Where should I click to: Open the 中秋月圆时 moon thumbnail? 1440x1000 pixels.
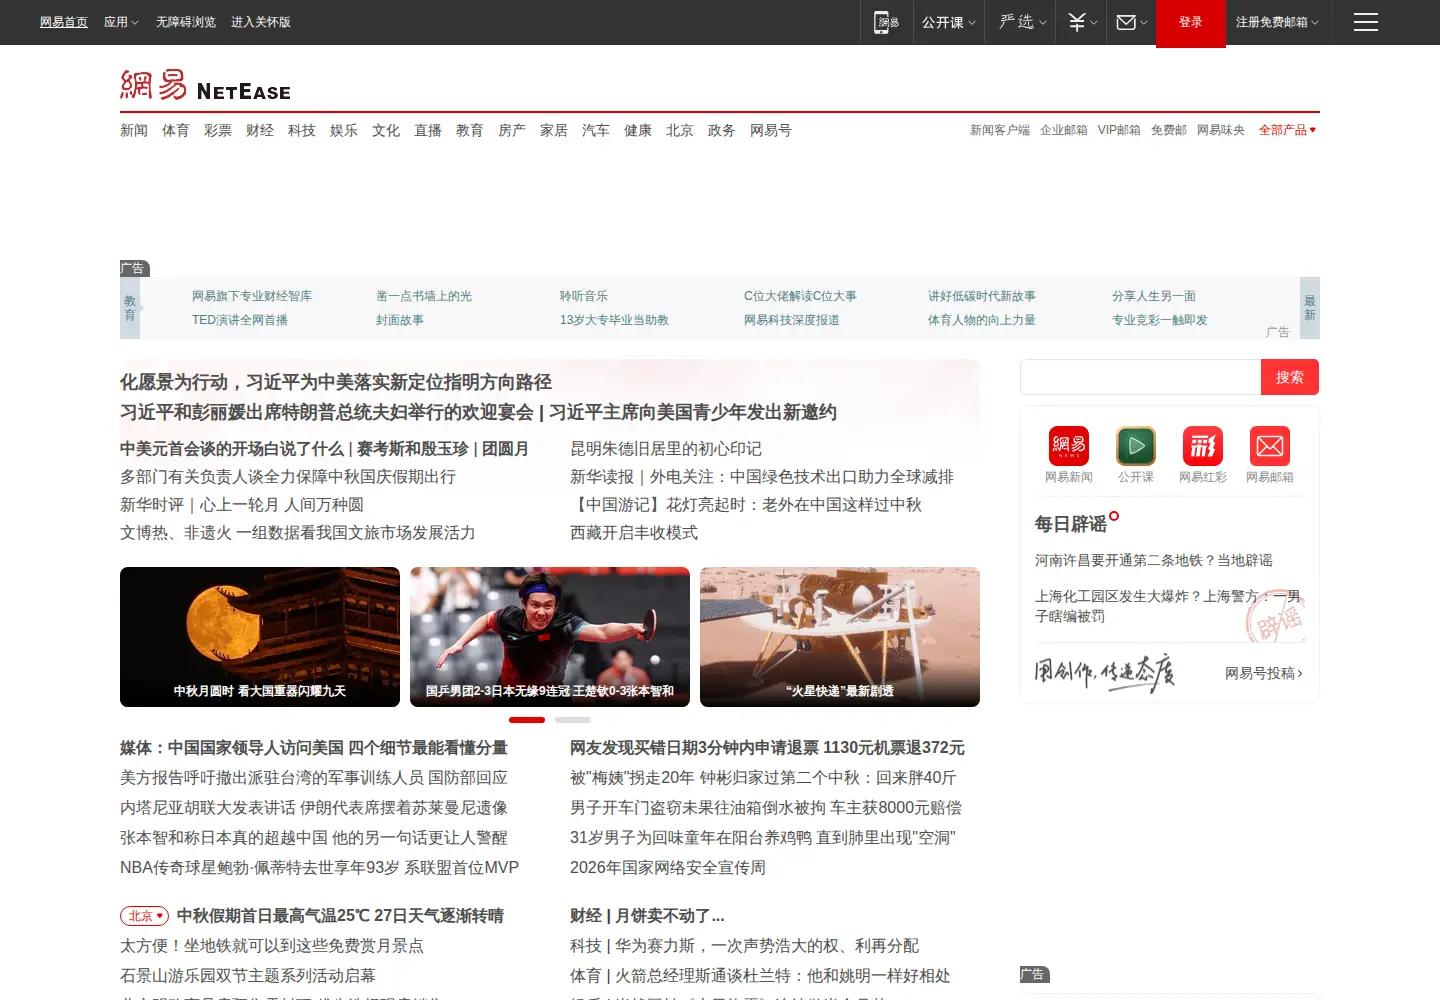(260, 637)
